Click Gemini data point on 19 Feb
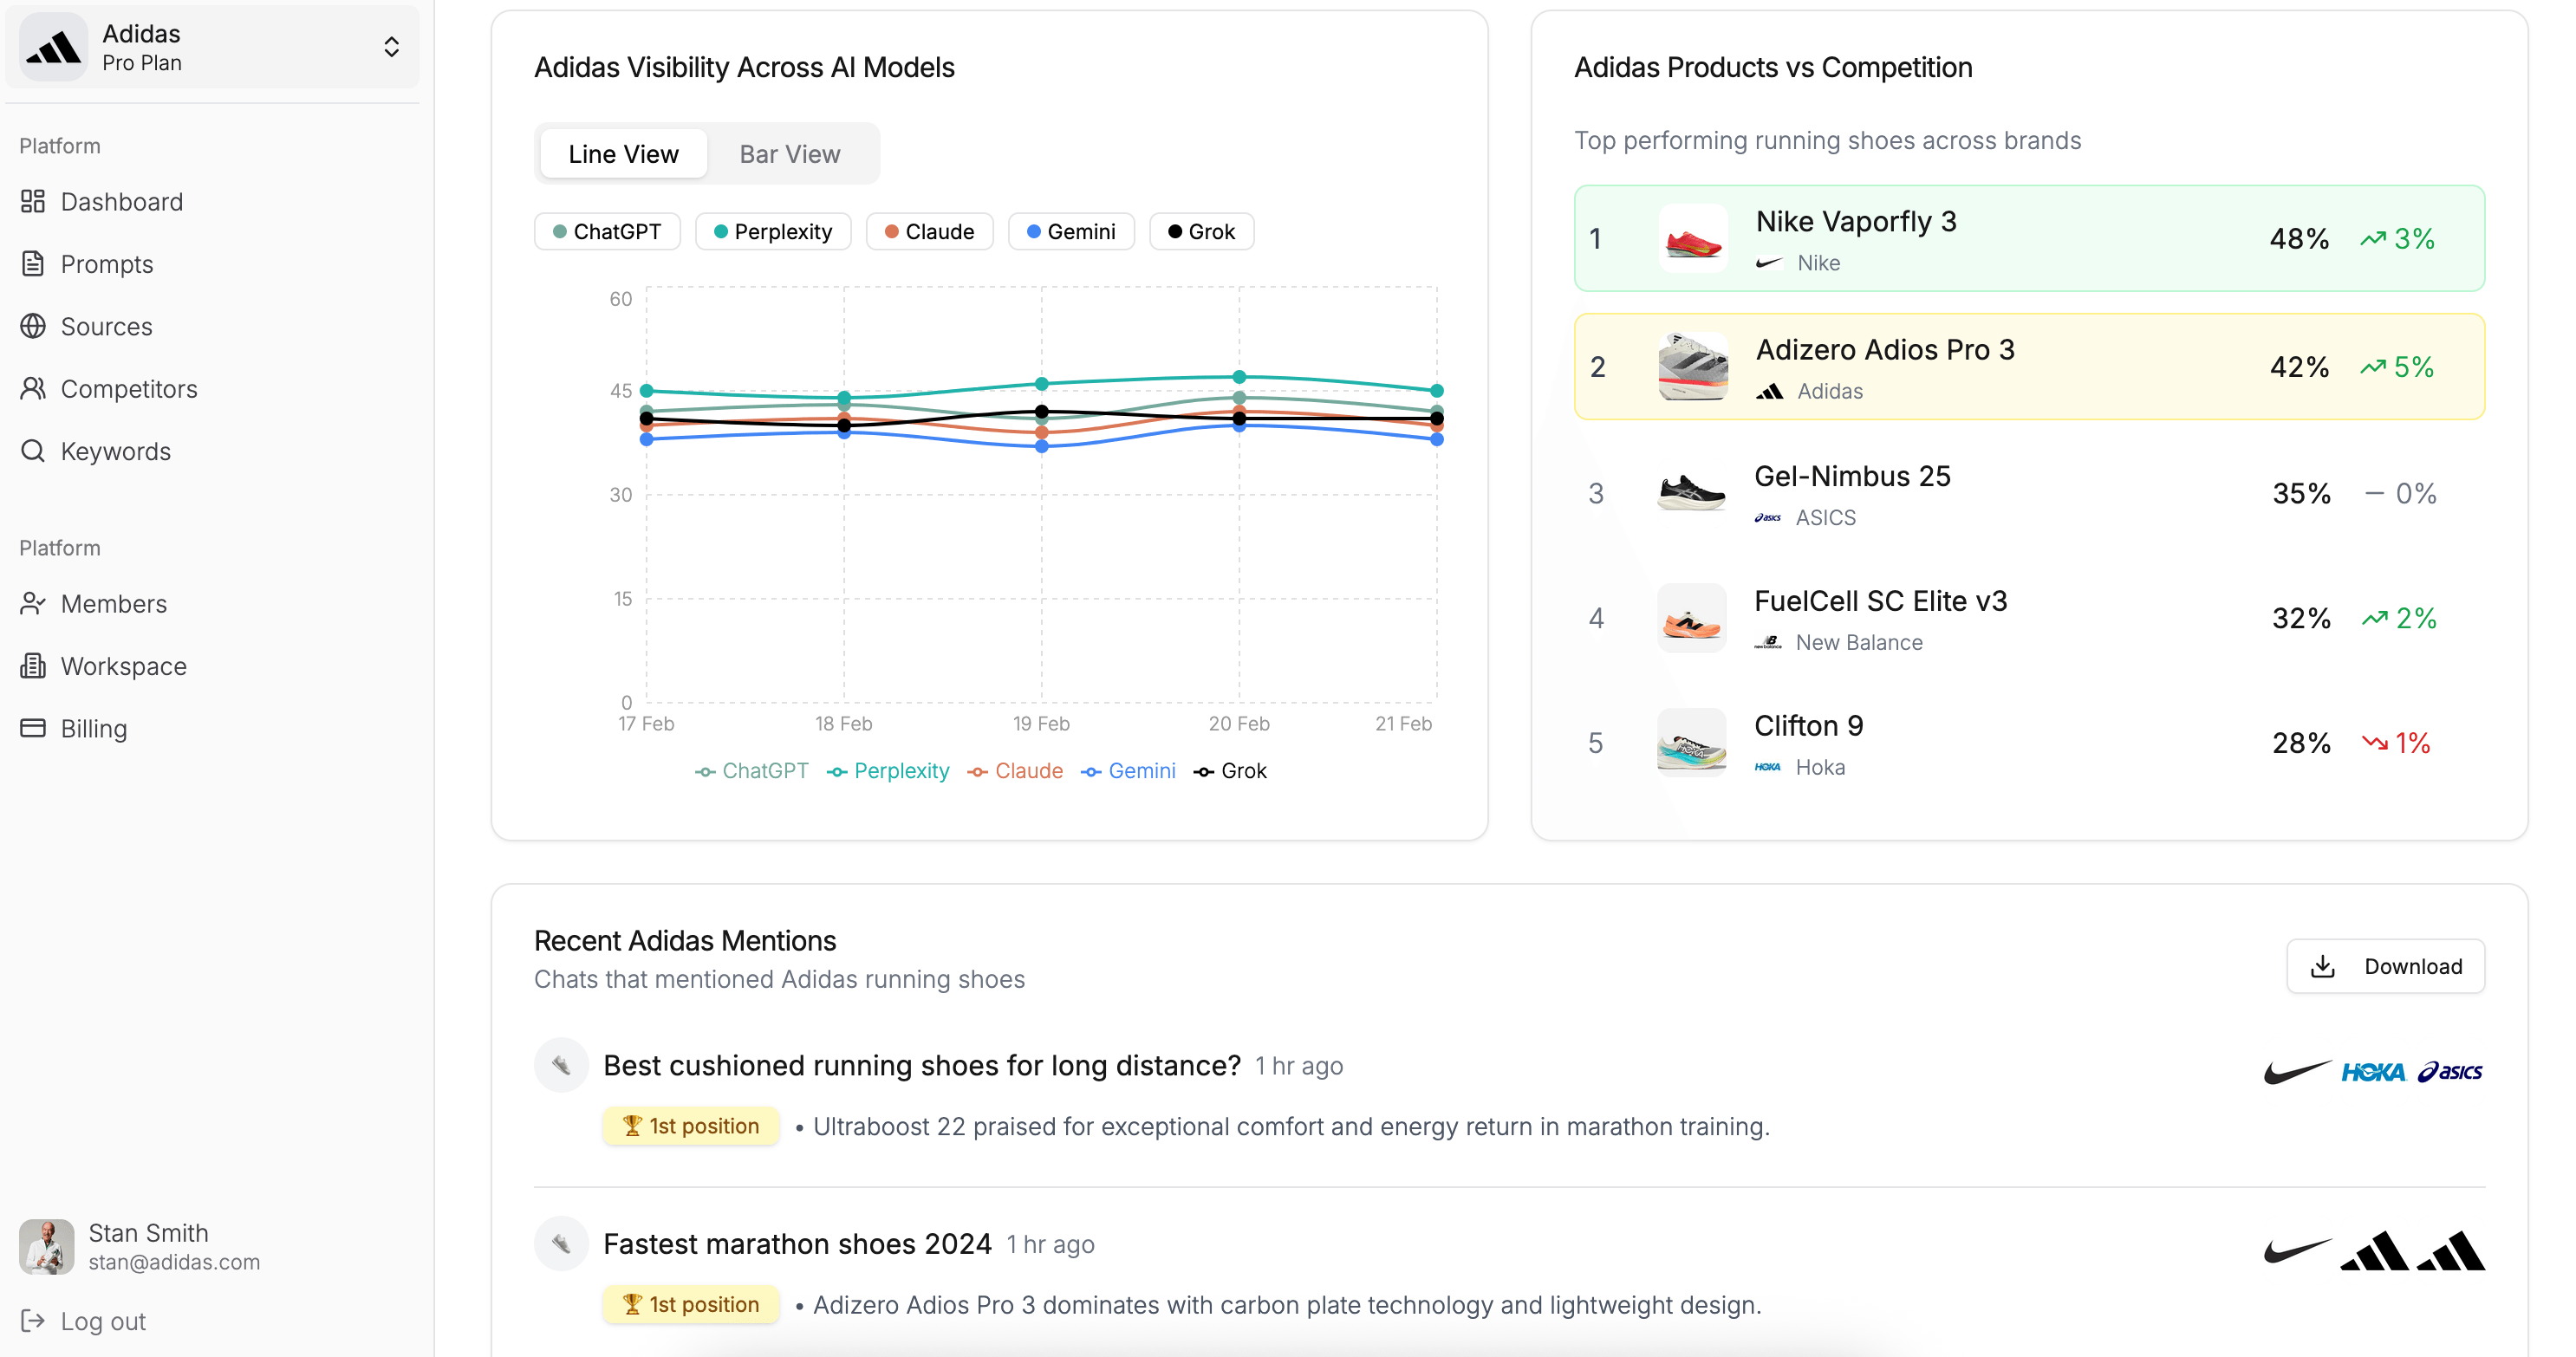Viewport: 2576px width, 1357px height. (1042, 446)
